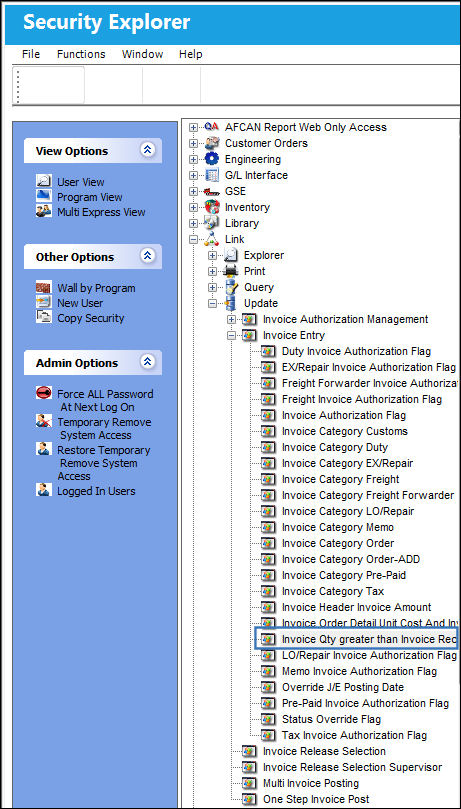Click the Multi Invoice Posting icon
The width and height of the screenshot is (461, 809).
click(x=250, y=783)
